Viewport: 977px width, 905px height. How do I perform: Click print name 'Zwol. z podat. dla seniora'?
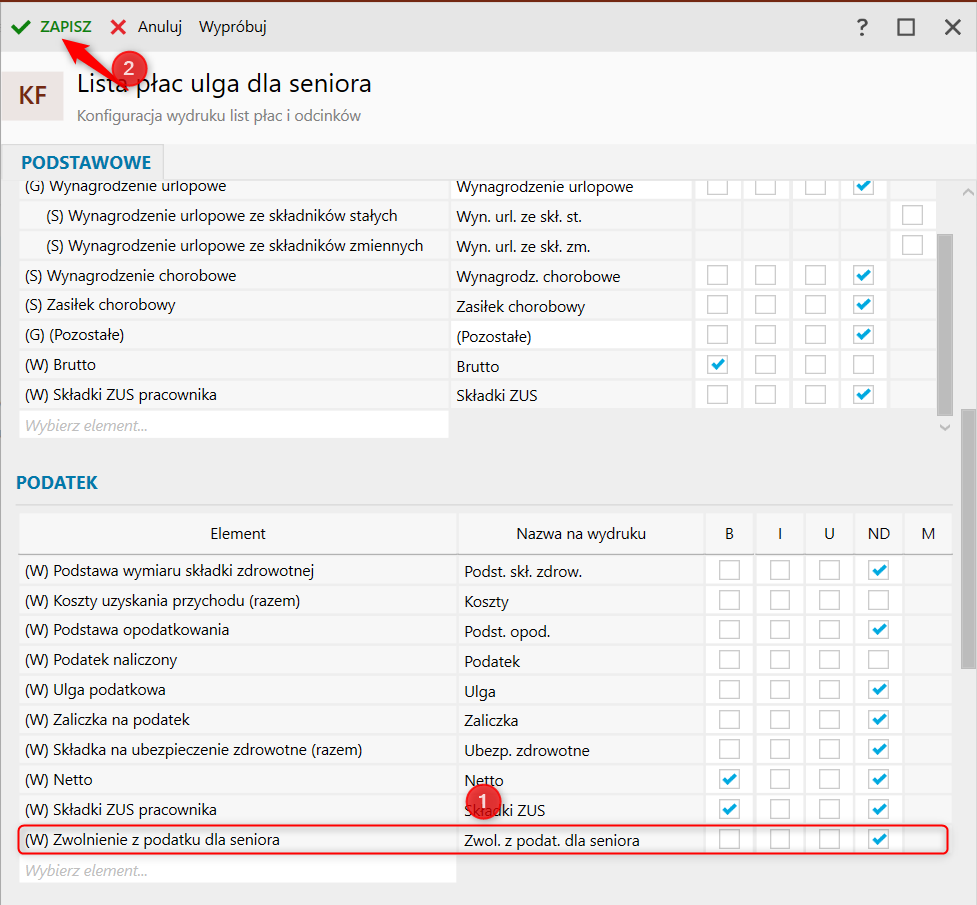click(x=551, y=841)
